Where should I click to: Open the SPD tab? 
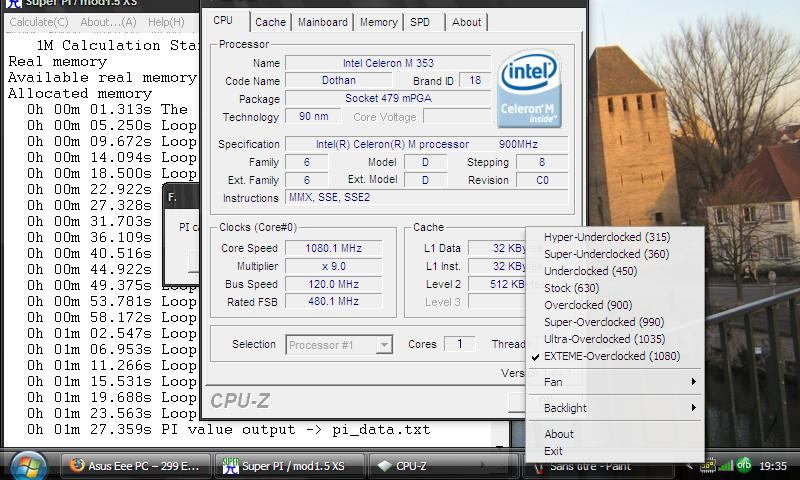420,22
